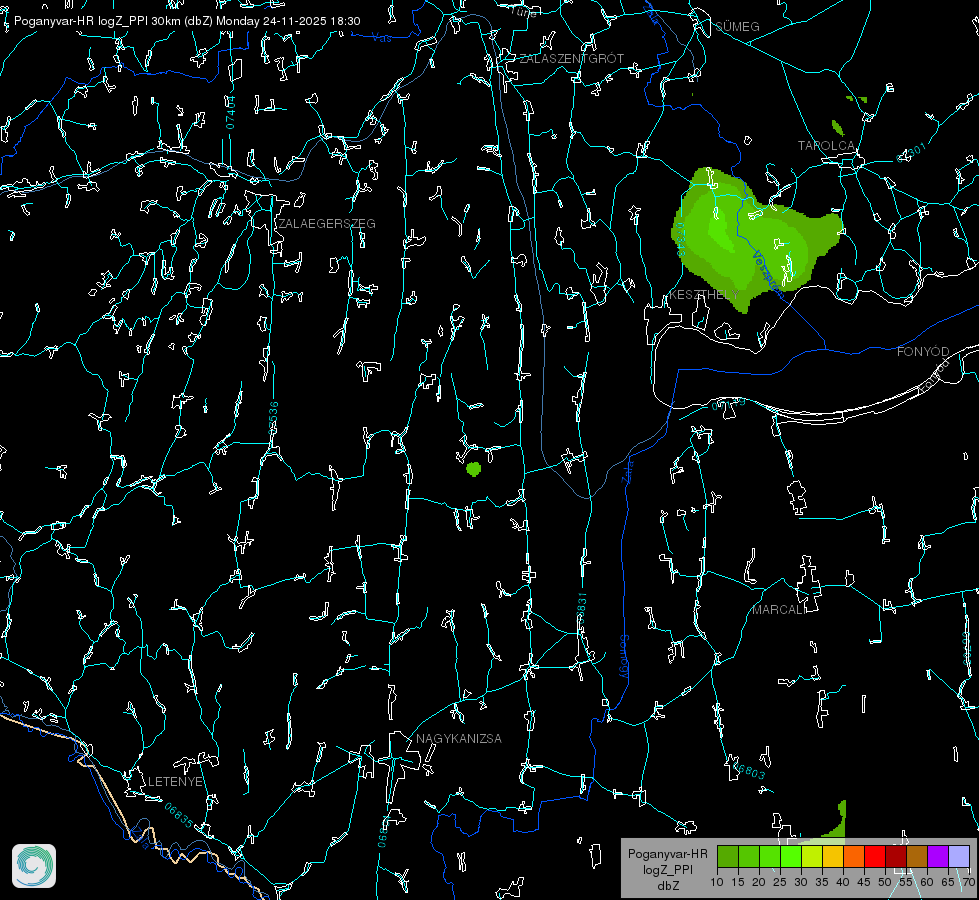Pick the purple 60-65 dBZ legend swatch
979x900 pixels.
tap(938, 856)
